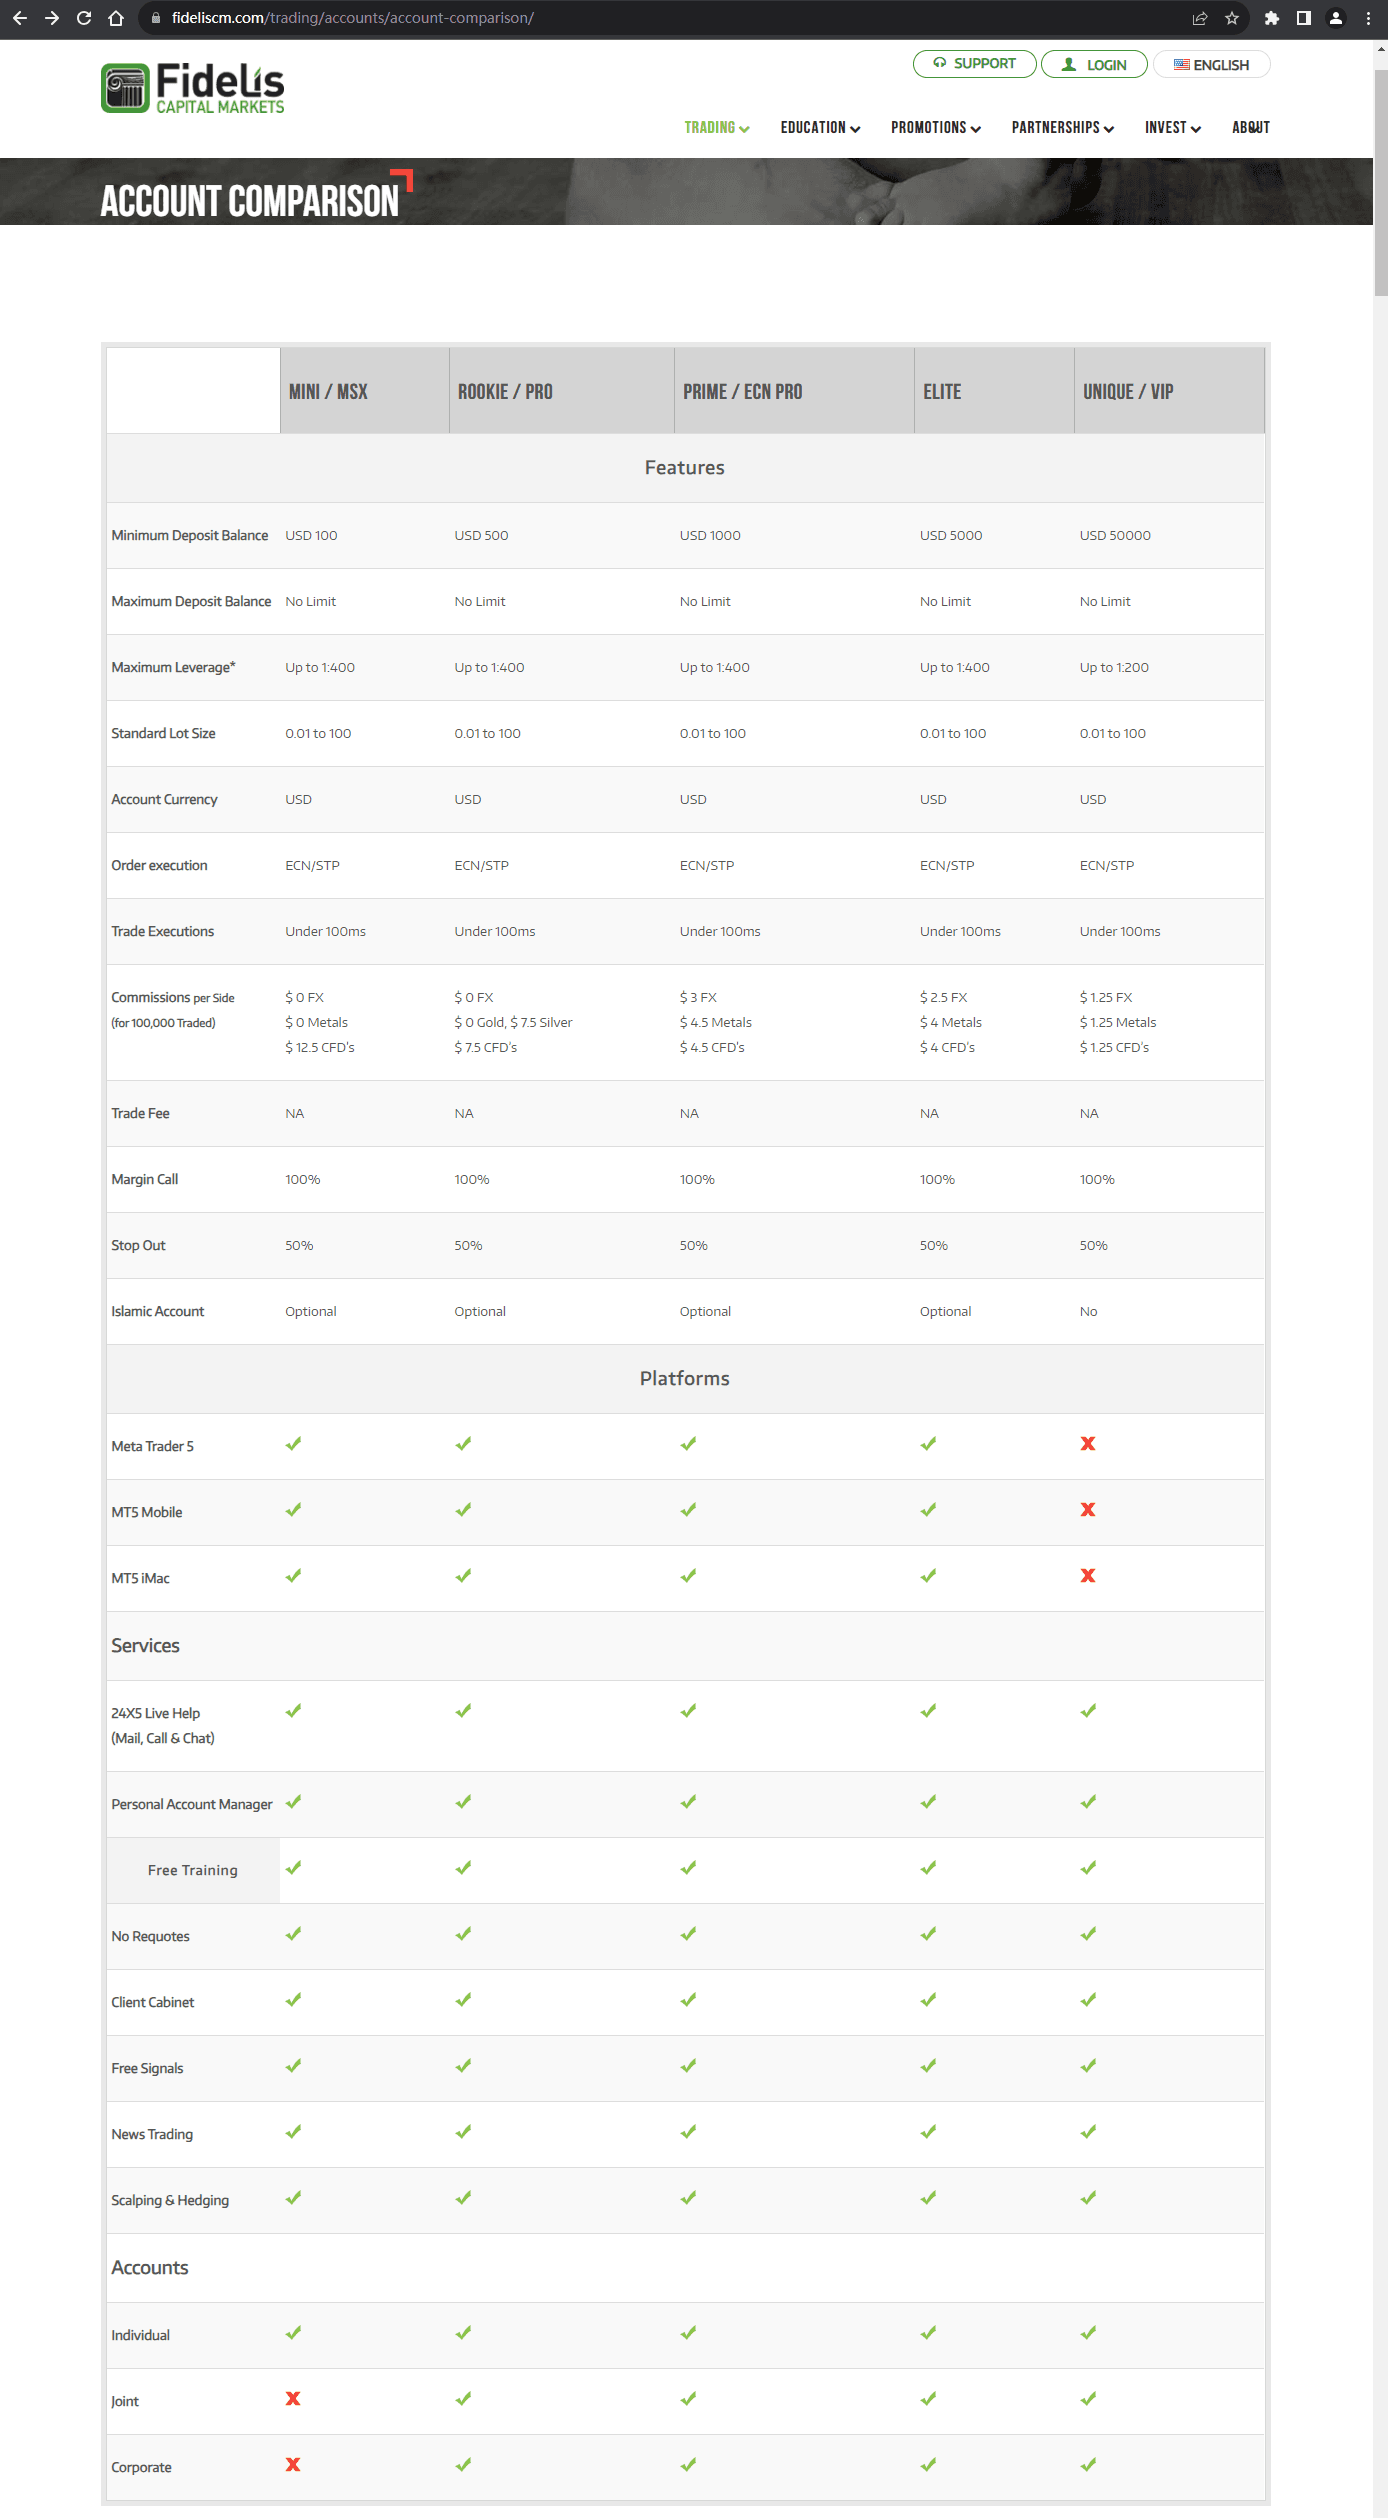Click the Prime checkmark in Client Cabinet row

(x=688, y=2000)
